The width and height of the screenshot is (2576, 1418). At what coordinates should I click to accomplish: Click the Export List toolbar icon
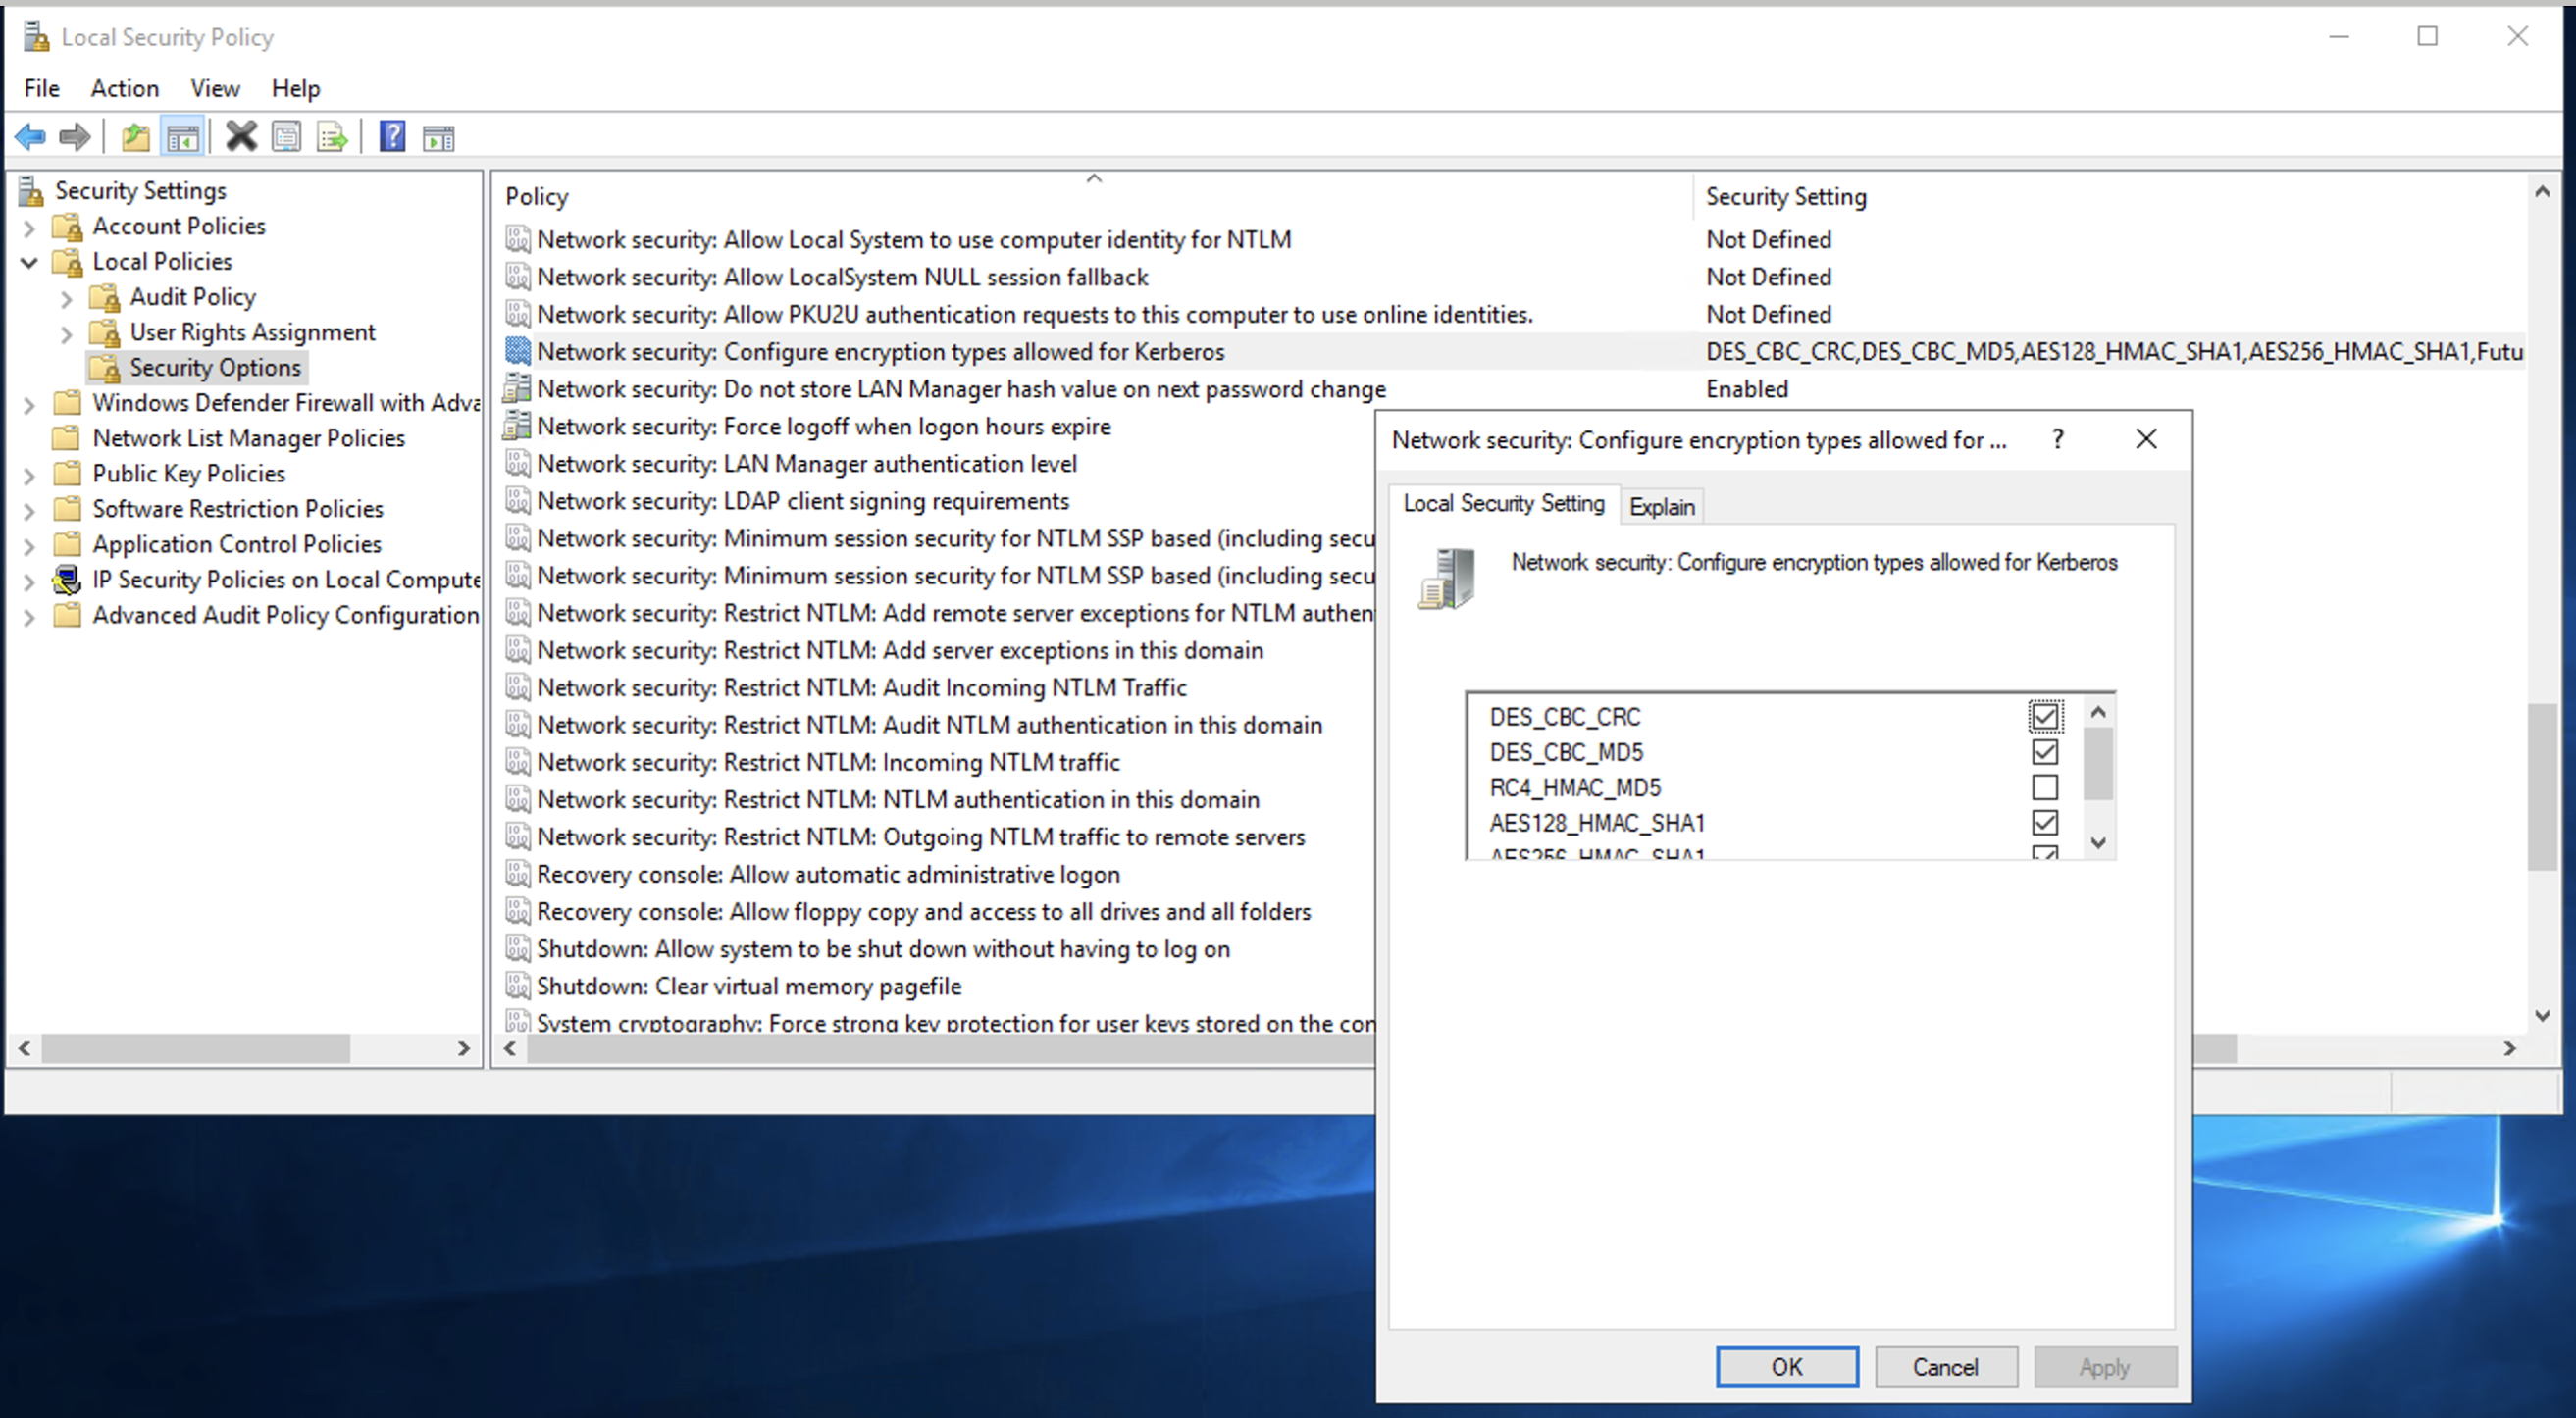pos(332,137)
